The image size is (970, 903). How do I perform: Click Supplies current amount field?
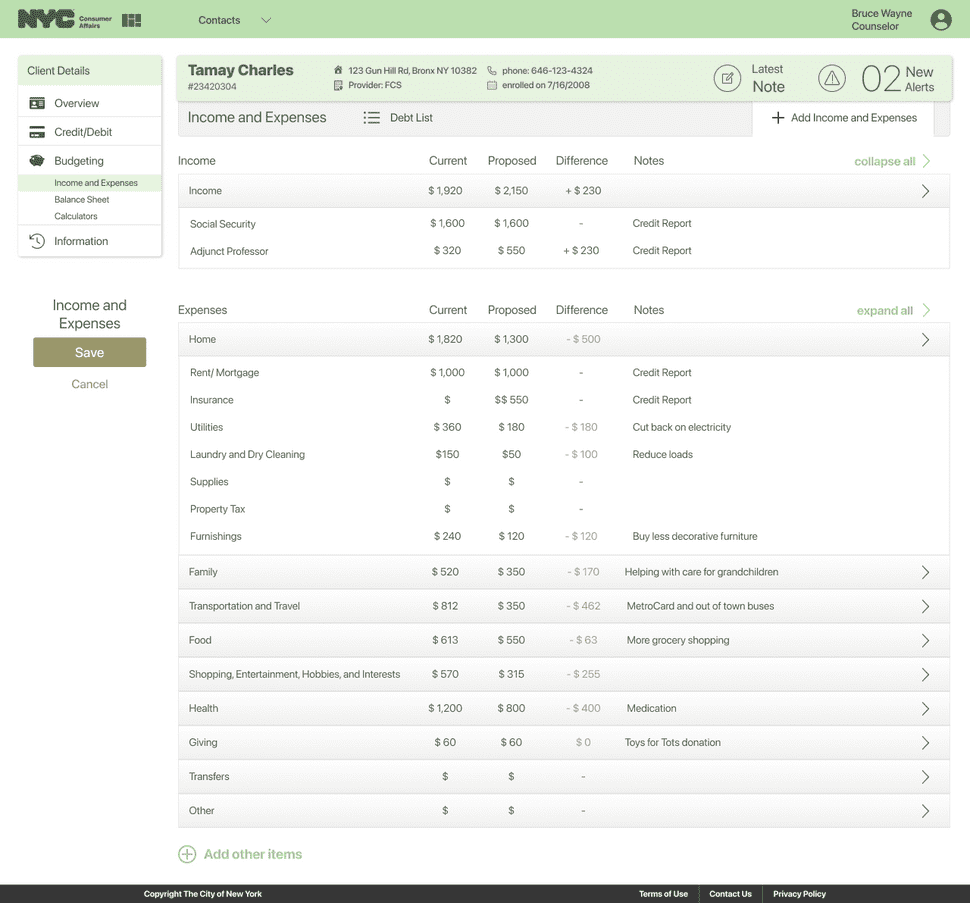447,482
